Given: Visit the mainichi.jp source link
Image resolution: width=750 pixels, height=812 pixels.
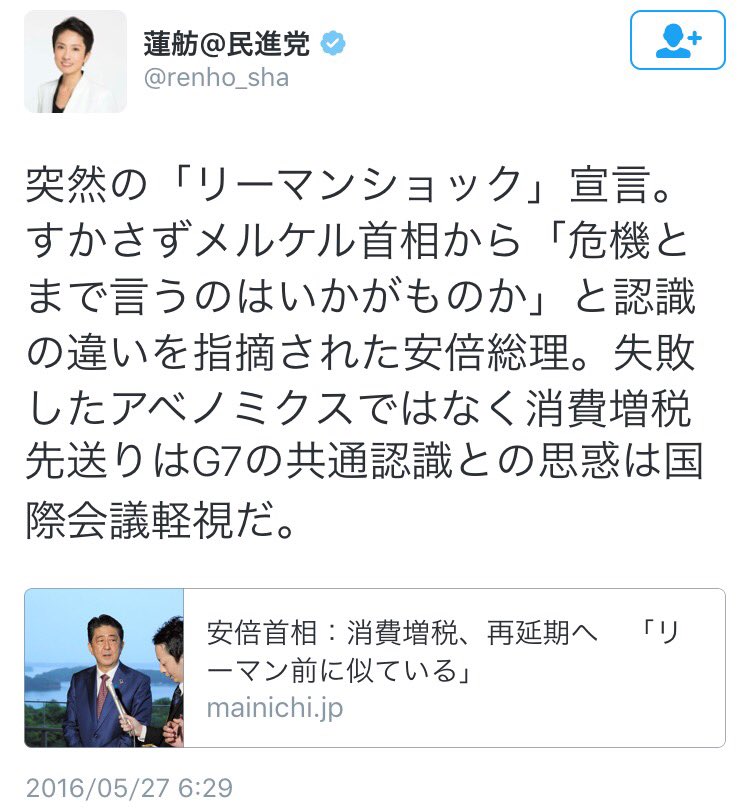Looking at the screenshot, I should [x=275, y=708].
